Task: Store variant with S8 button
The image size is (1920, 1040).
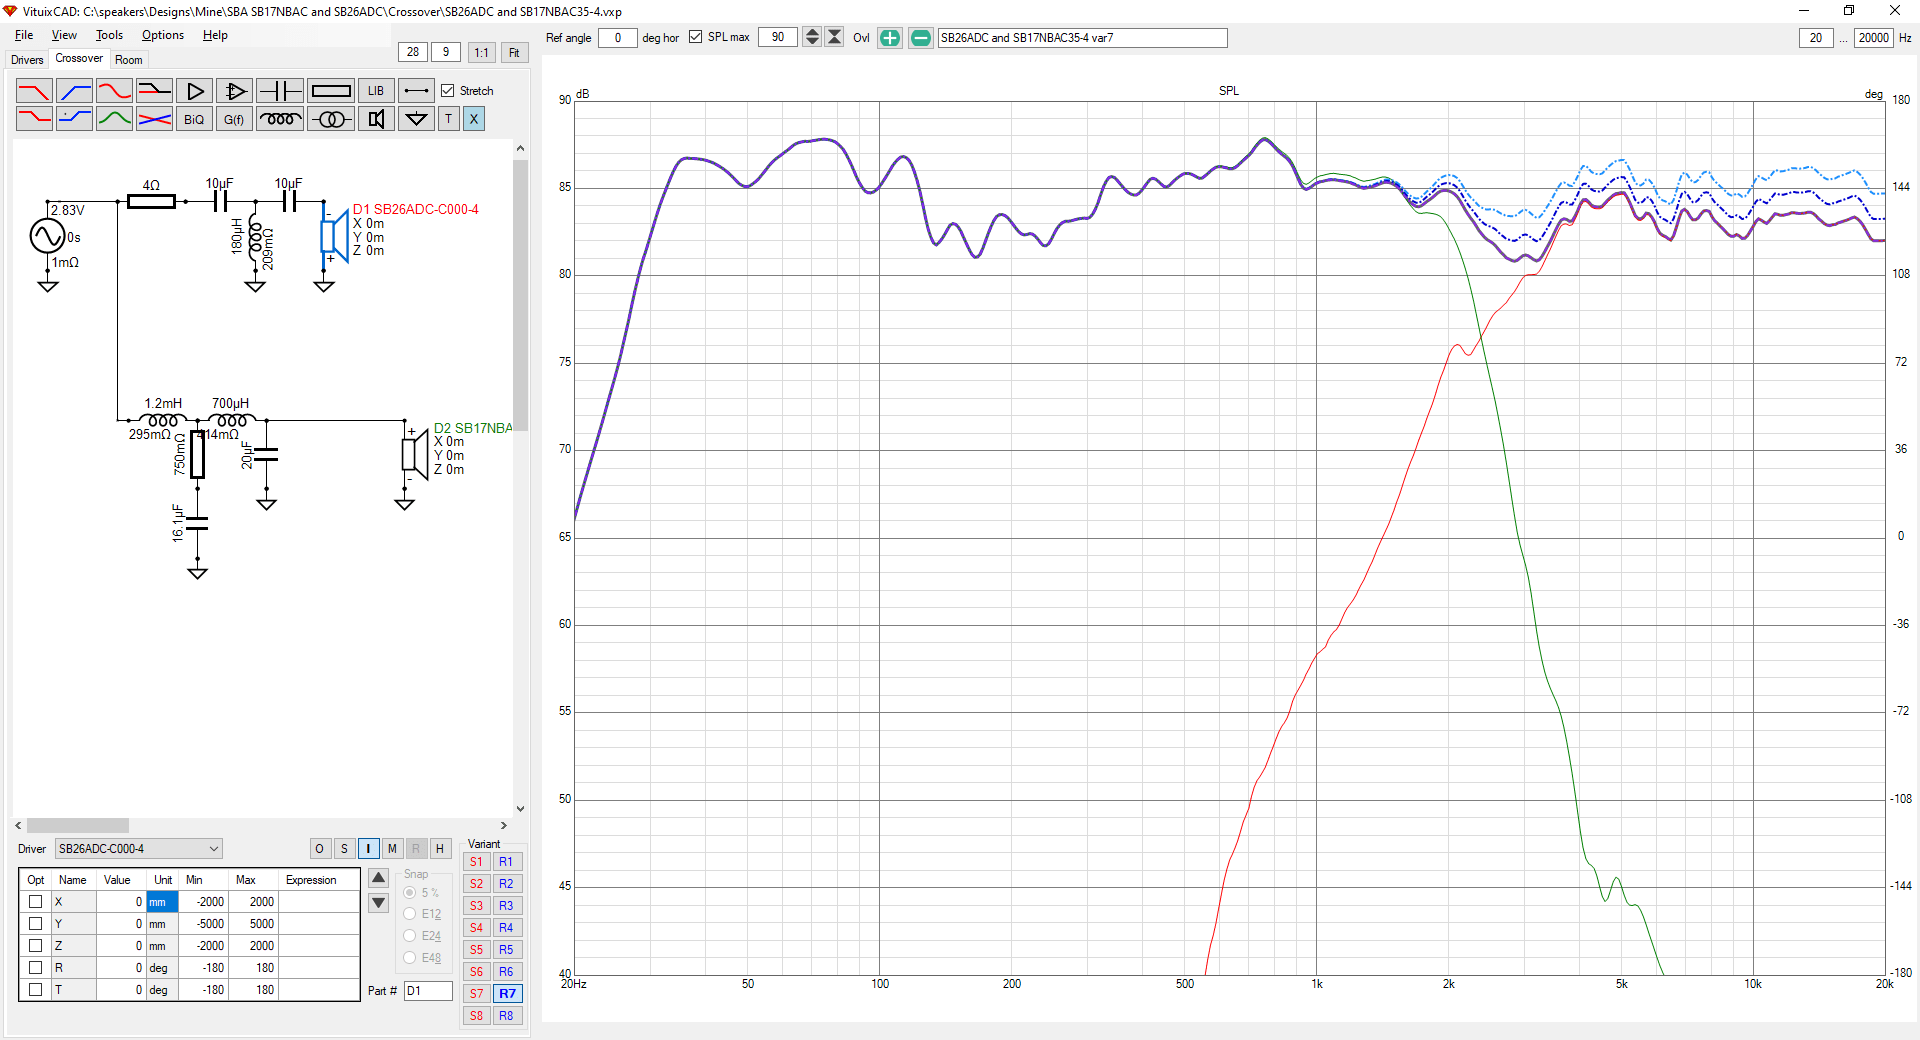Action: tap(477, 1016)
